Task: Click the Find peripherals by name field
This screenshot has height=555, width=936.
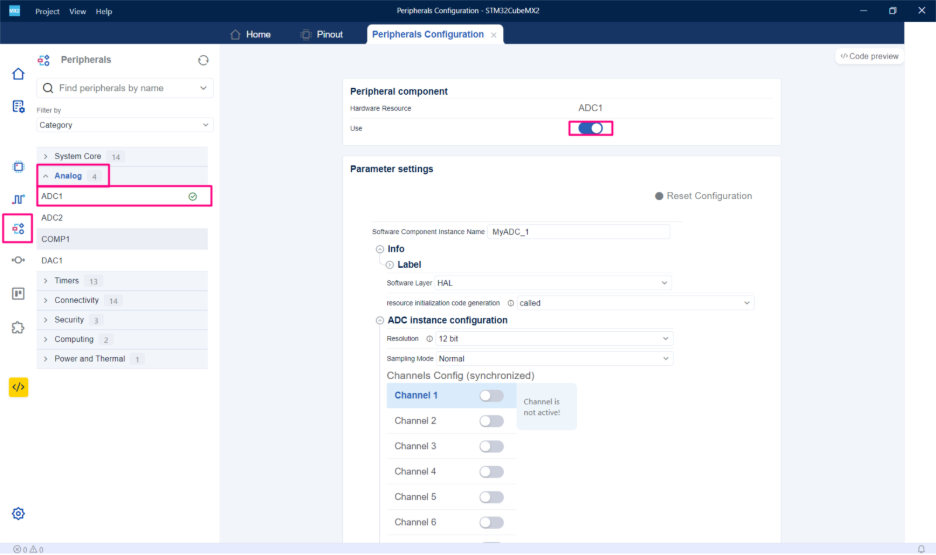Action: [x=124, y=88]
